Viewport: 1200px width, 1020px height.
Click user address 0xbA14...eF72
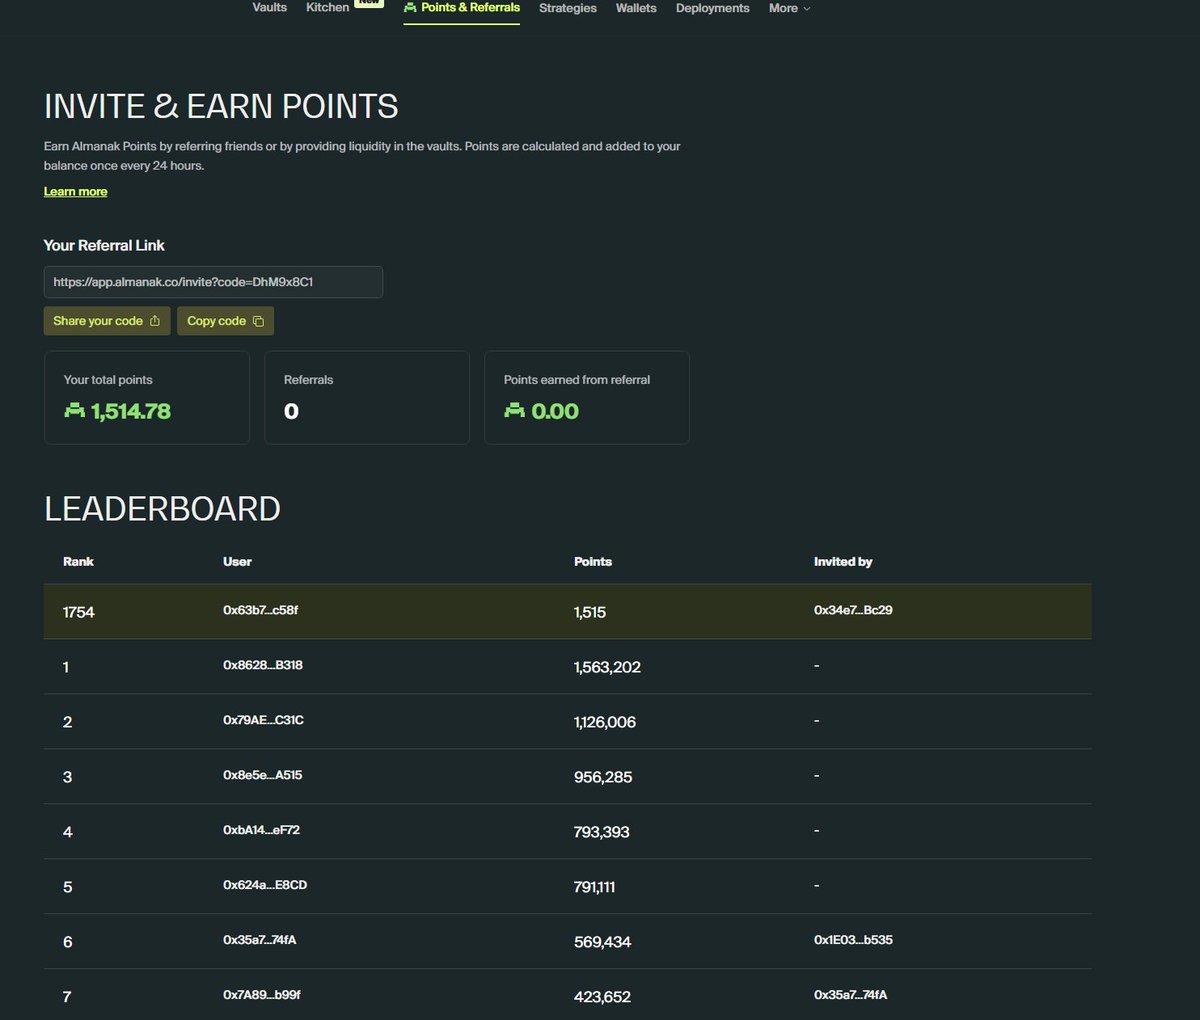point(261,830)
